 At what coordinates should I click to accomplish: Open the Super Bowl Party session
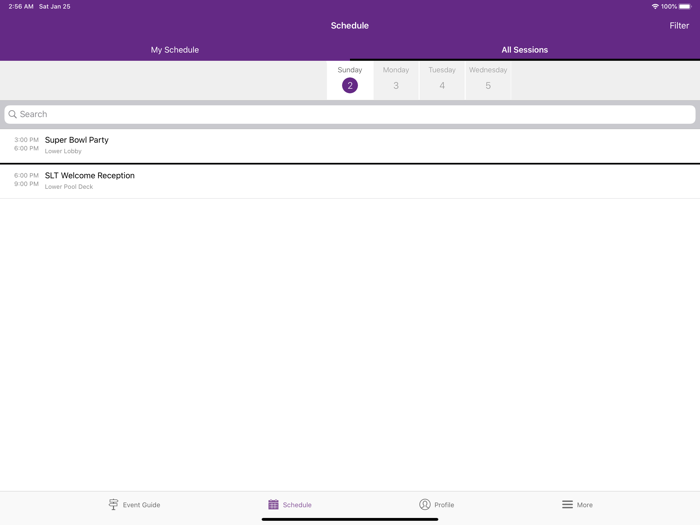(x=350, y=146)
